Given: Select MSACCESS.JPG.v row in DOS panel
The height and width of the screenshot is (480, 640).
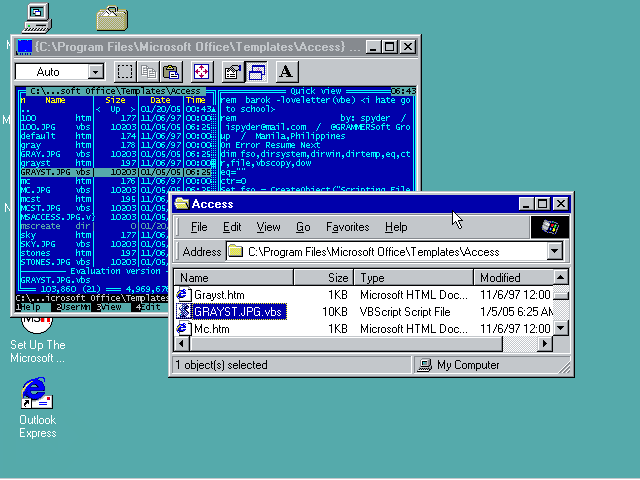Looking at the screenshot, I should (94, 217).
